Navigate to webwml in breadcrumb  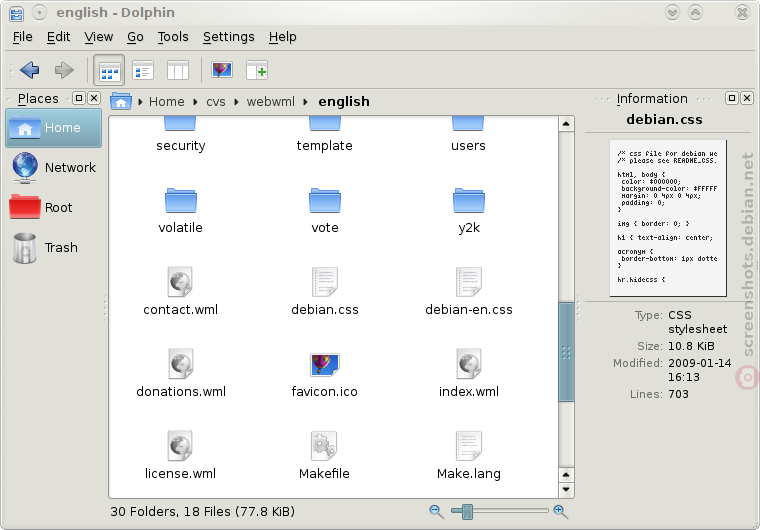pyautogui.click(x=270, y=102)
